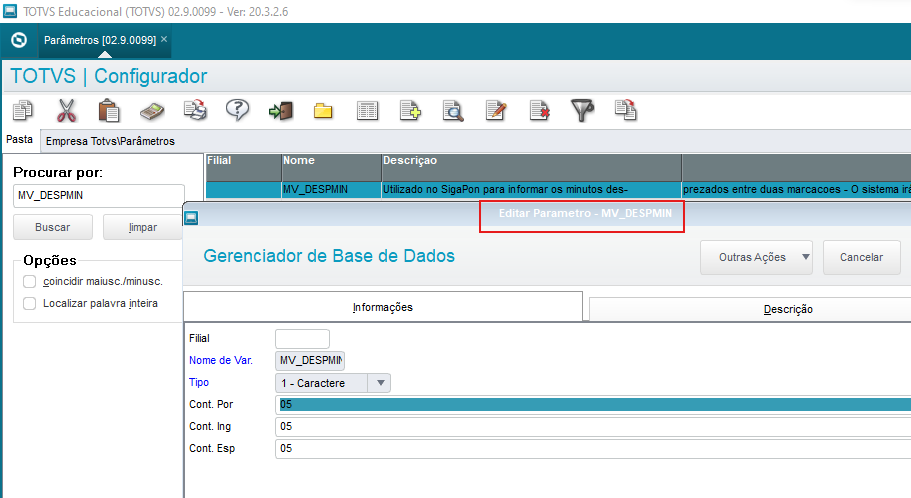Click the exit door icon
Screen dimensions: 911x498
tap(281, 110)
